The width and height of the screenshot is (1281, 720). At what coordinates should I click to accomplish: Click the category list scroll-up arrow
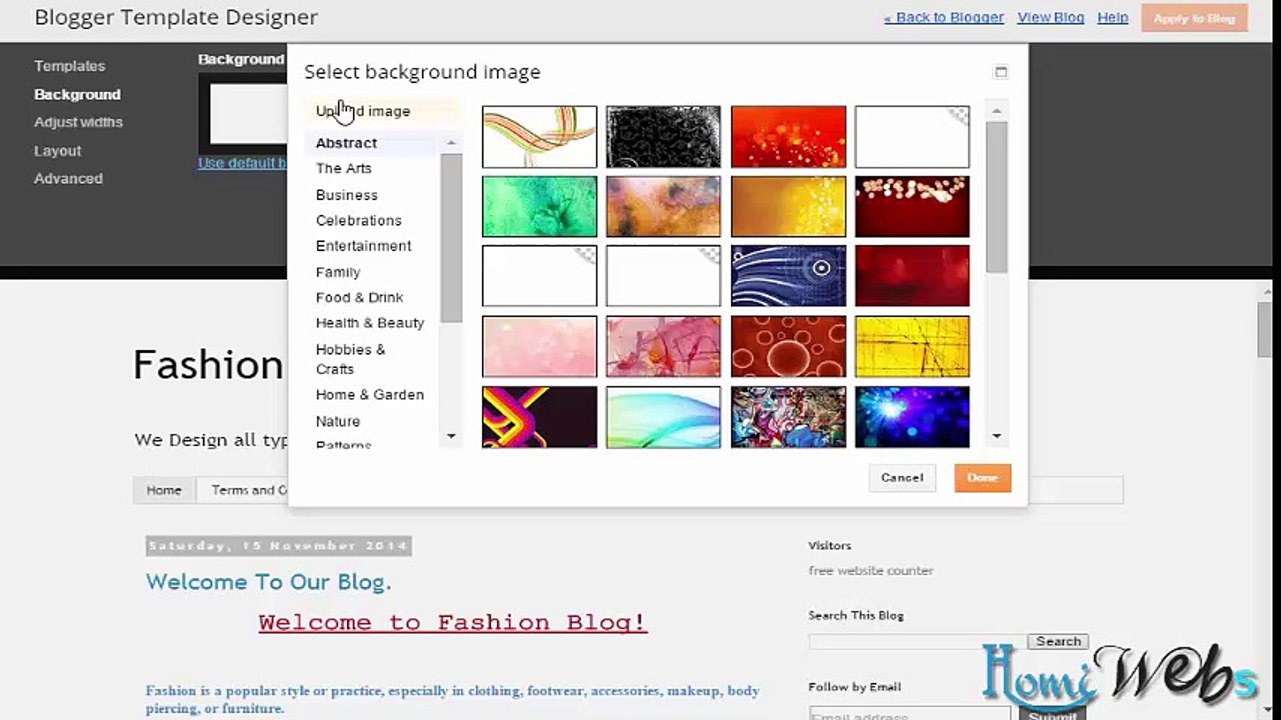[451, 143]
